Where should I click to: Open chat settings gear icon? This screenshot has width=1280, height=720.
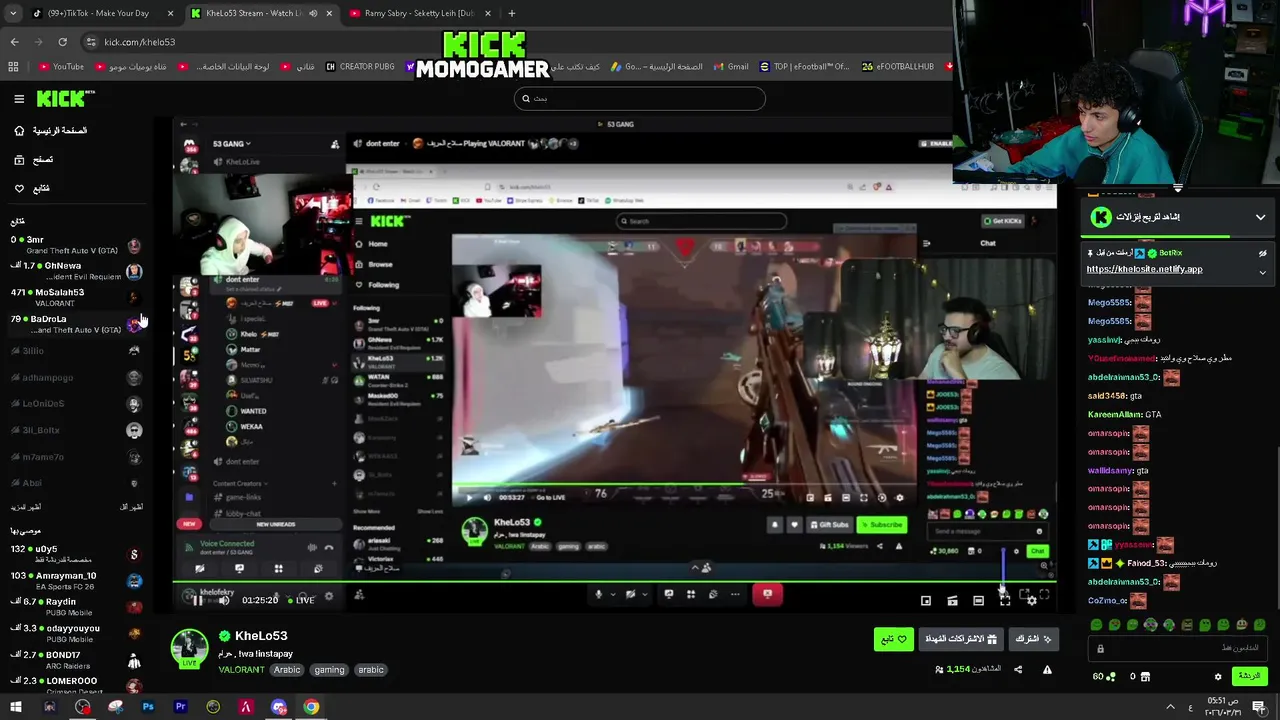pyautogui.click(x=1218, y=677)
